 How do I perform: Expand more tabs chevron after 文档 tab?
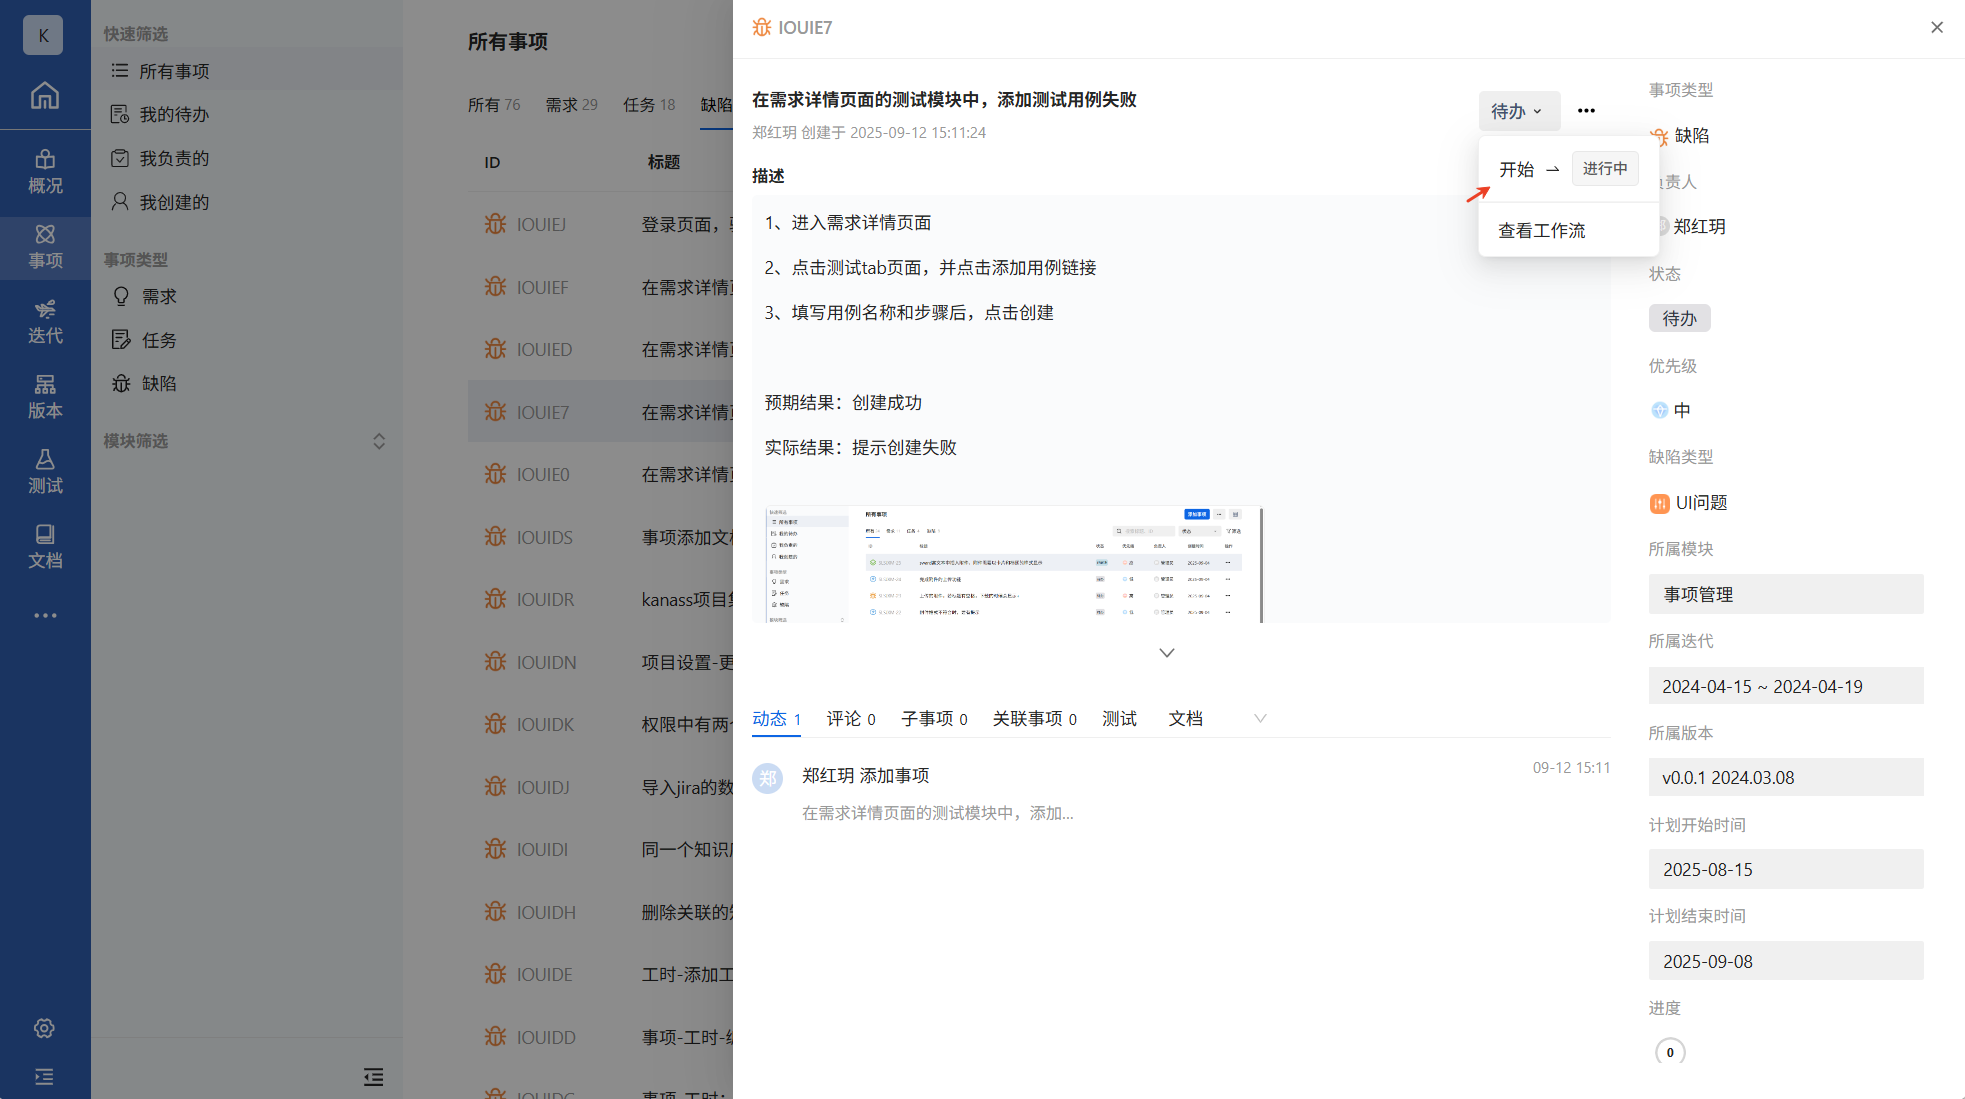1260,718
